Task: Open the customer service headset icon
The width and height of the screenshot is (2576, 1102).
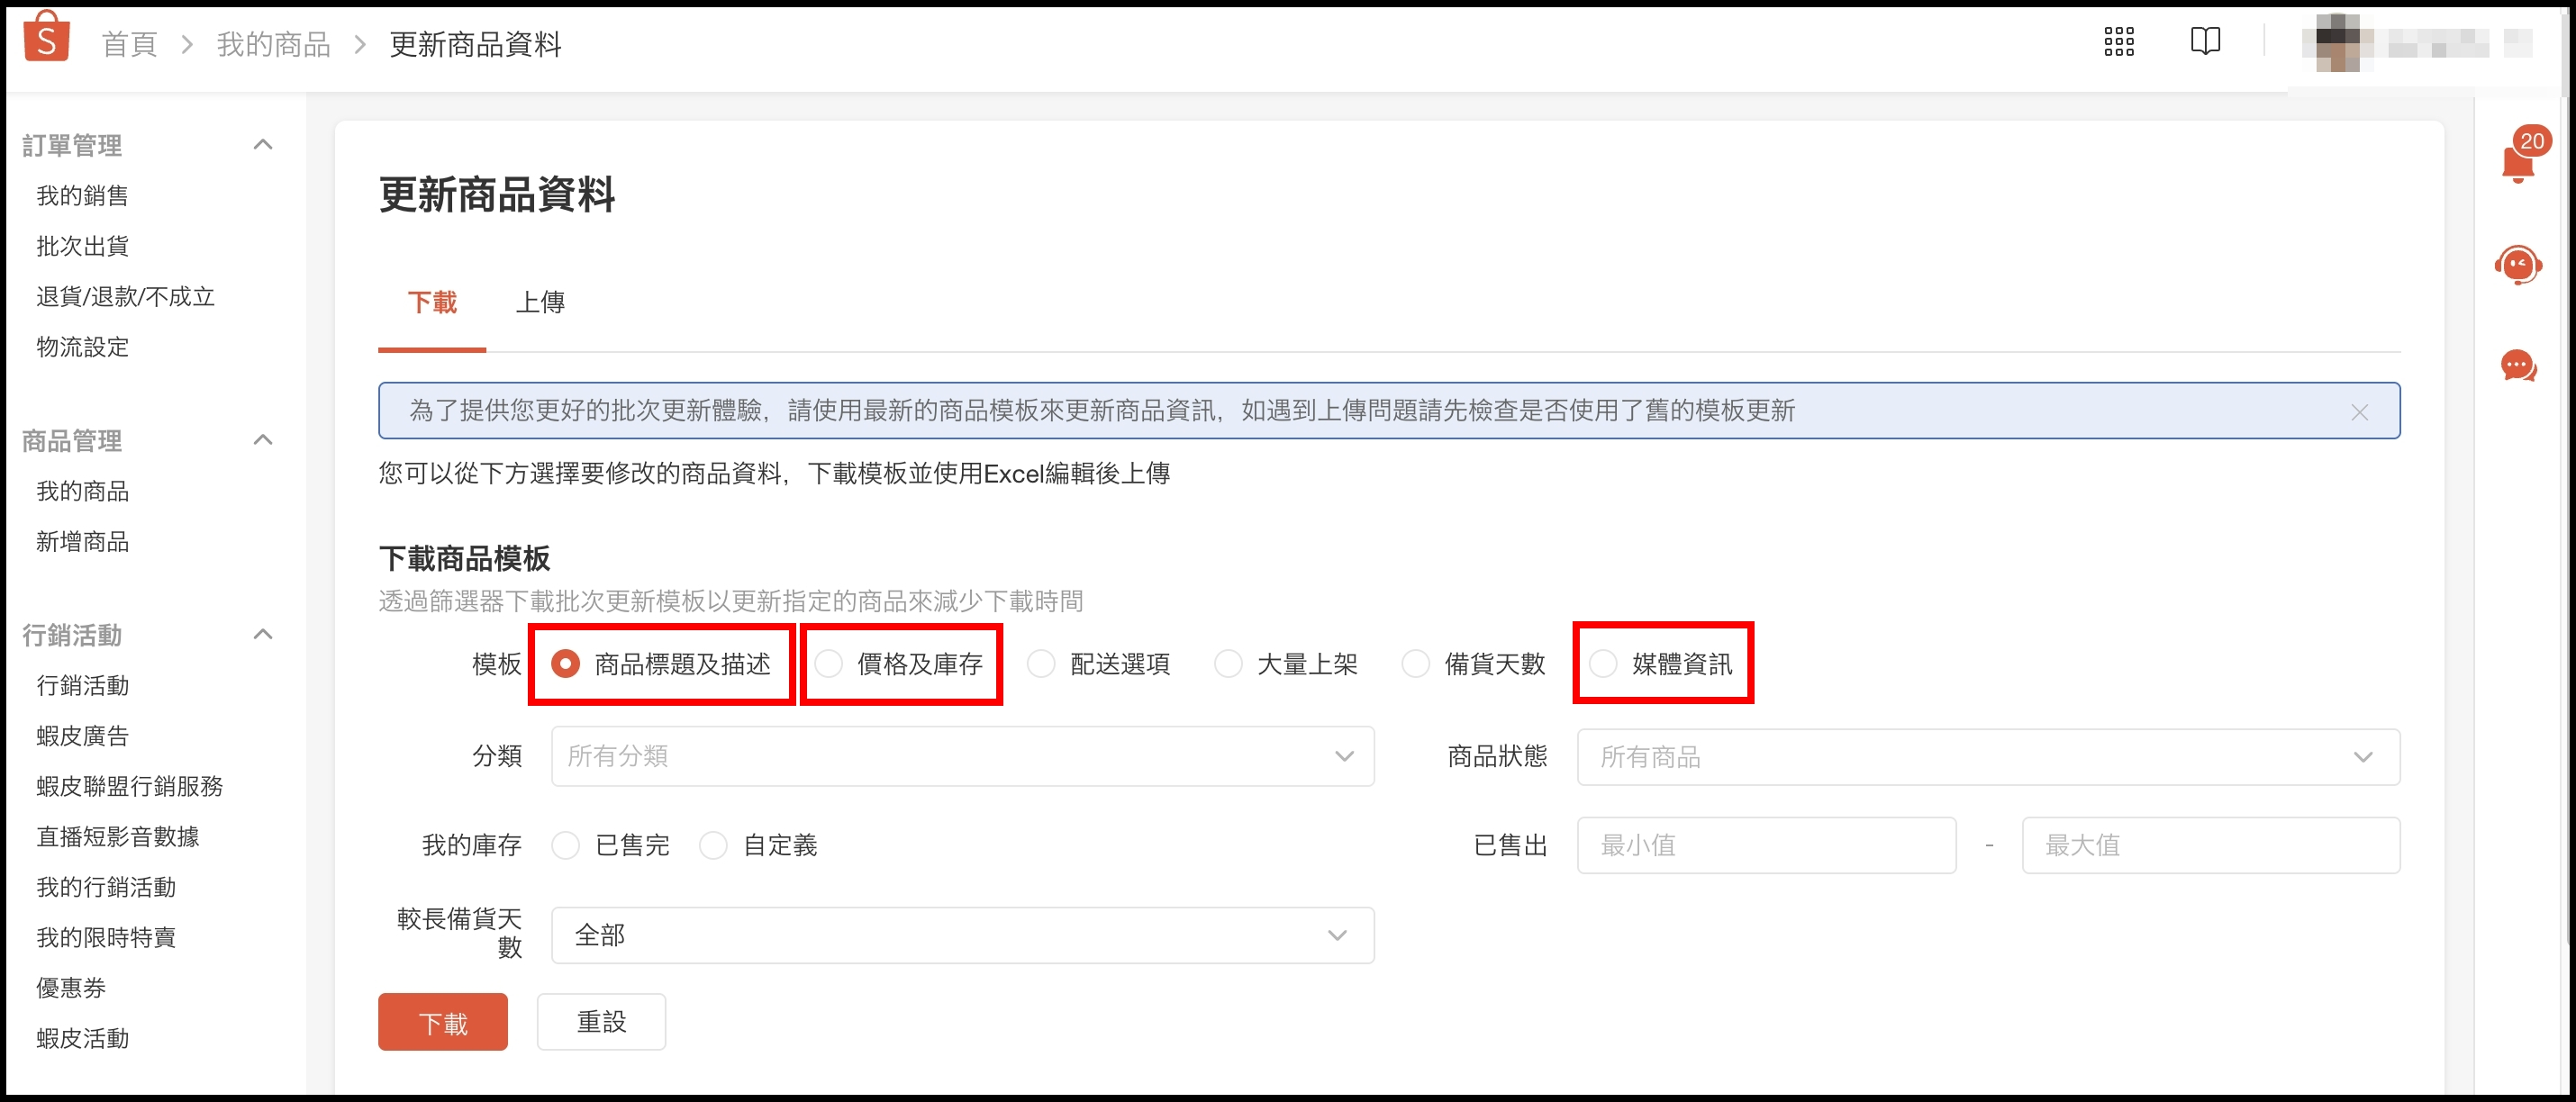Action: [x=2517, y=266]
